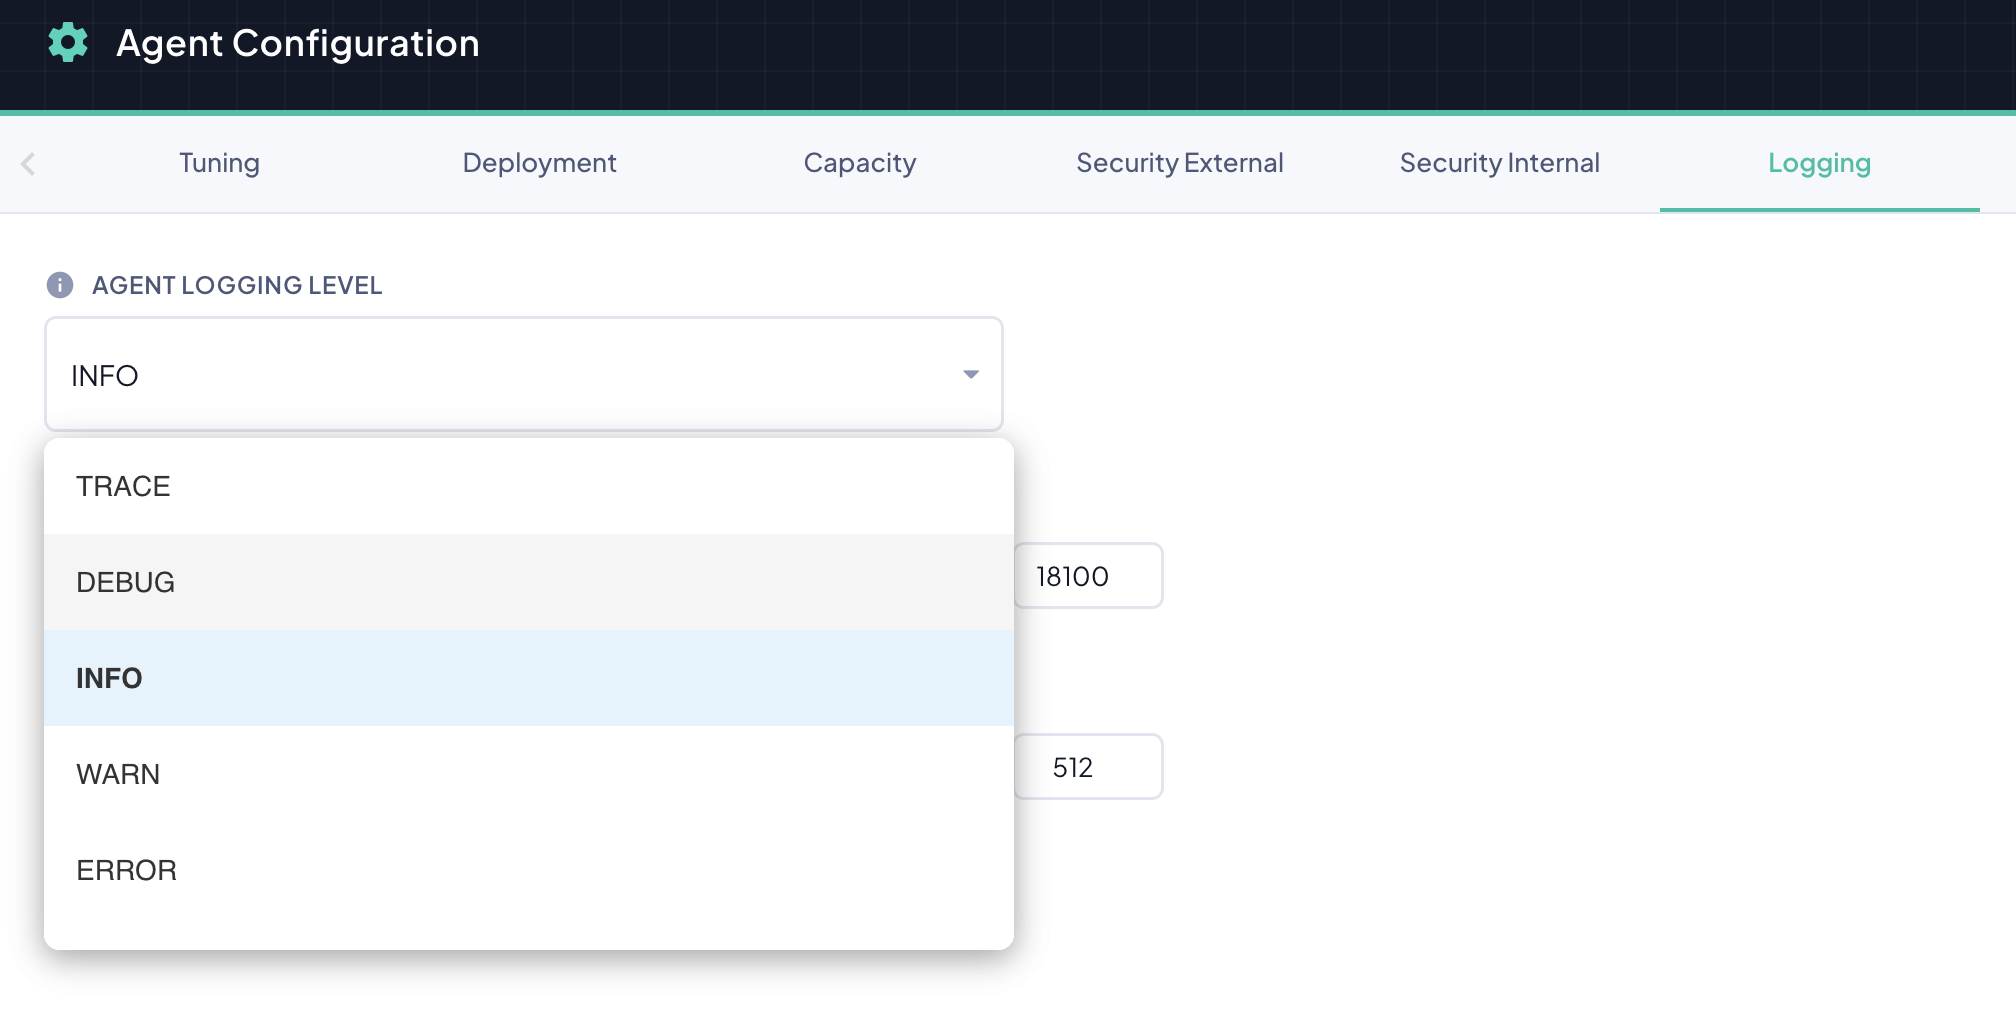
Task: Choose the ERROR logging level option
Action: coord(529,870)
